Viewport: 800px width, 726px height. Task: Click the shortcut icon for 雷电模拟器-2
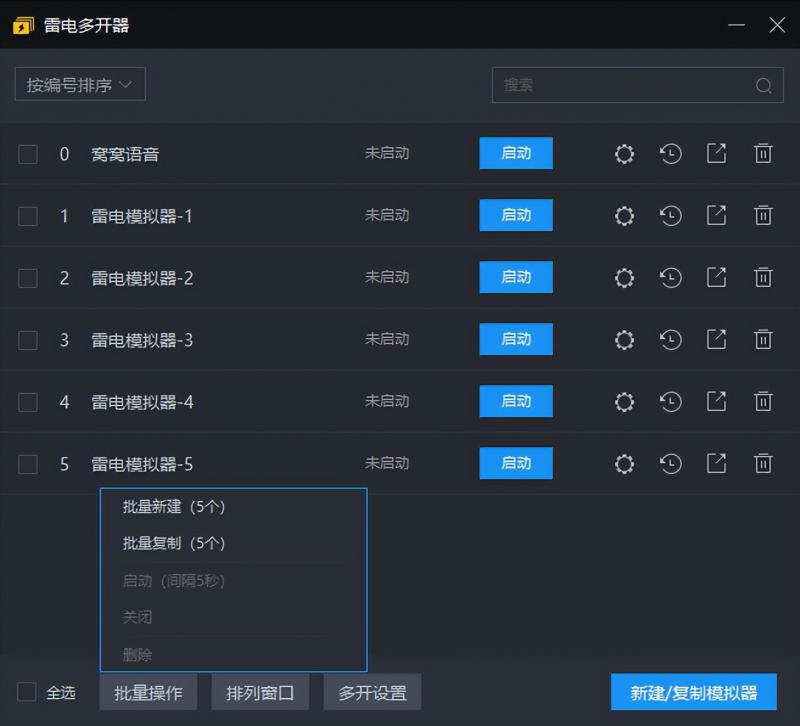(716, 277)
